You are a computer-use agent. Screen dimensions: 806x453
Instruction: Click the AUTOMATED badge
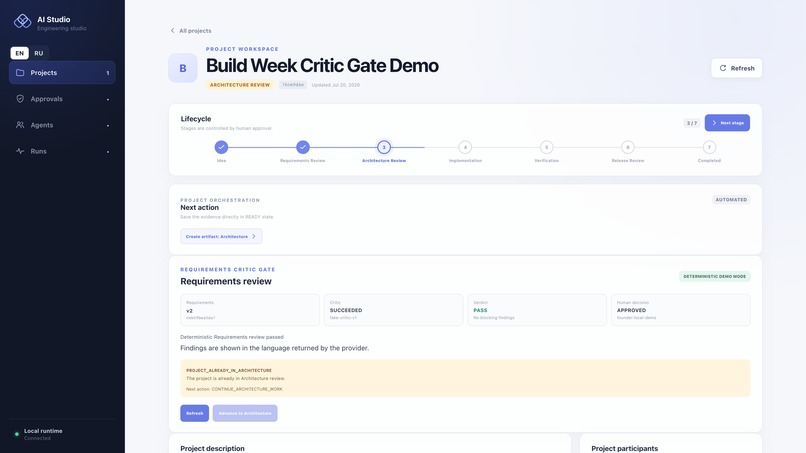(x=731, y=200)
